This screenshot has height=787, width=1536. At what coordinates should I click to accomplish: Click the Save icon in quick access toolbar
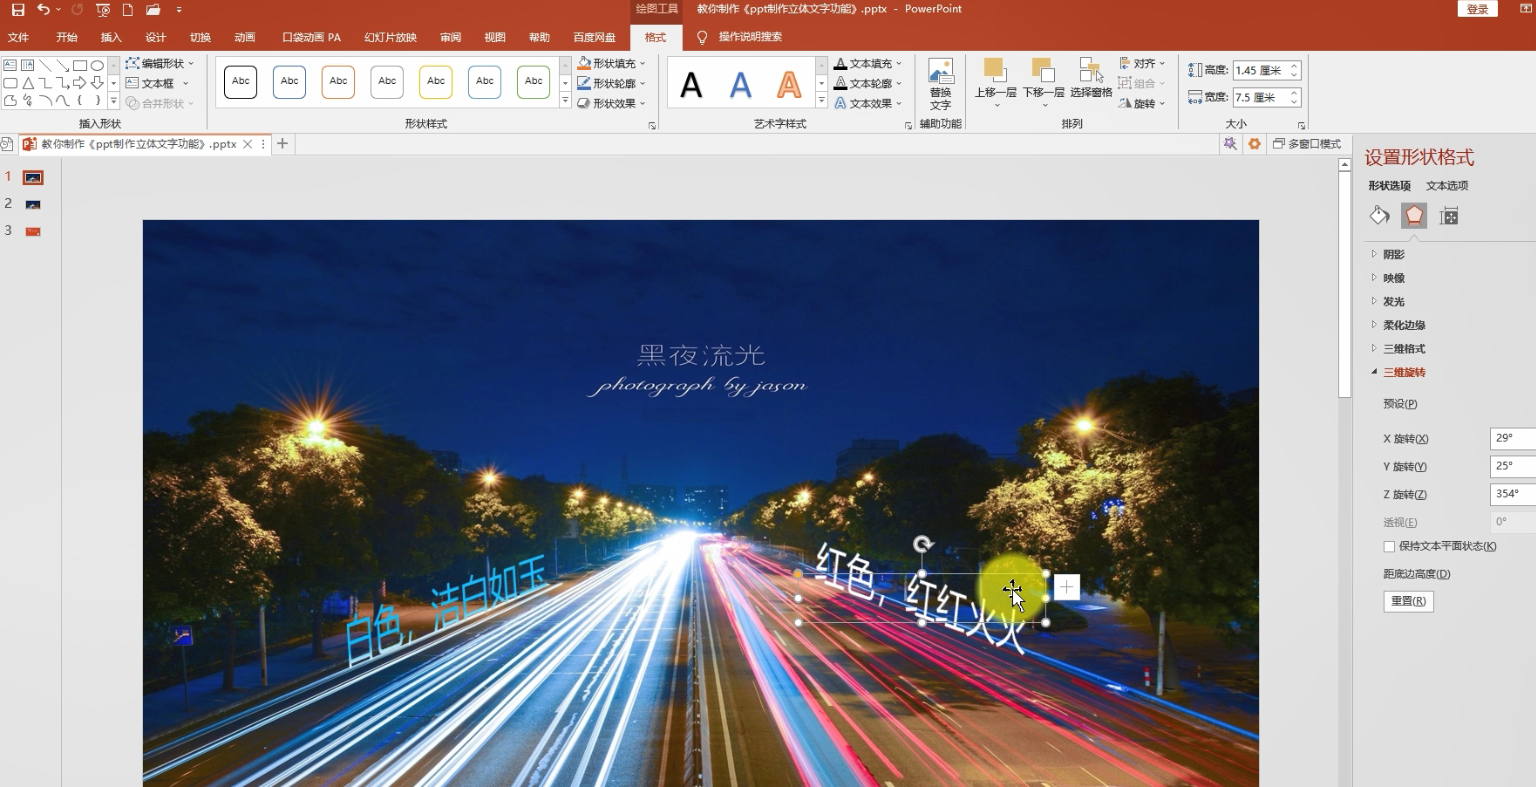click(x=18, y=9)
